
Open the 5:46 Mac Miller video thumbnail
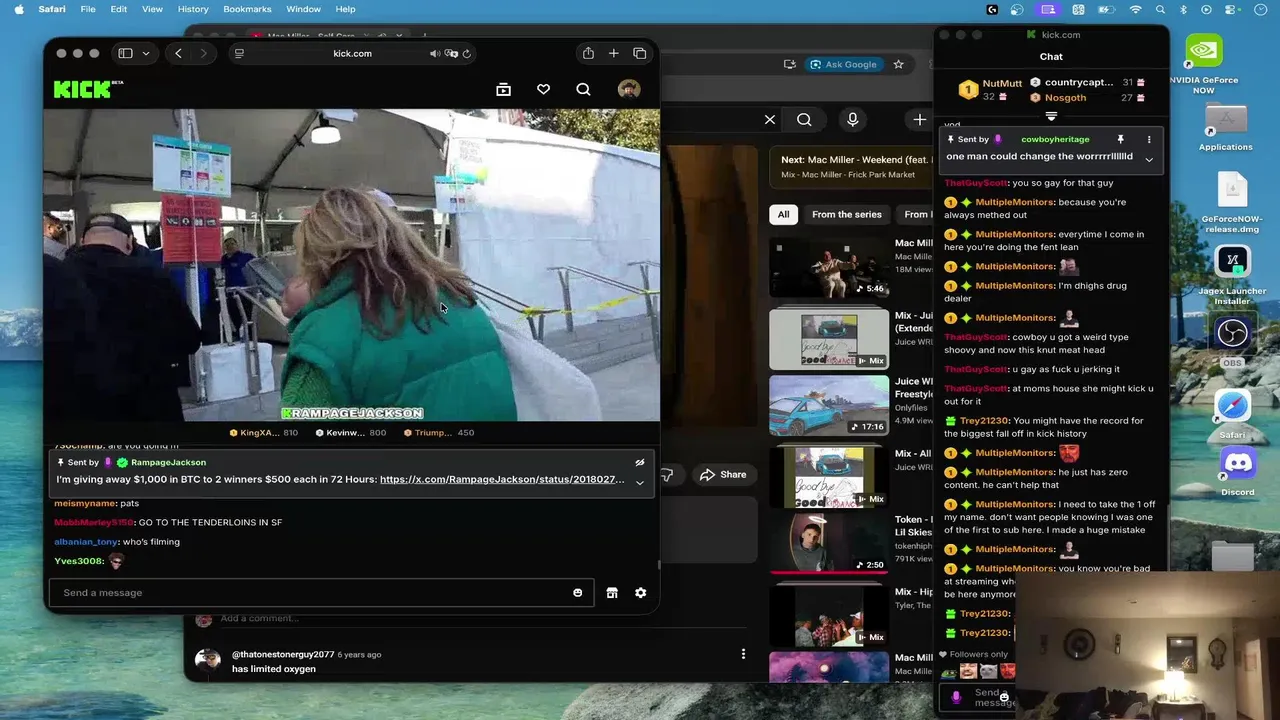829,266
